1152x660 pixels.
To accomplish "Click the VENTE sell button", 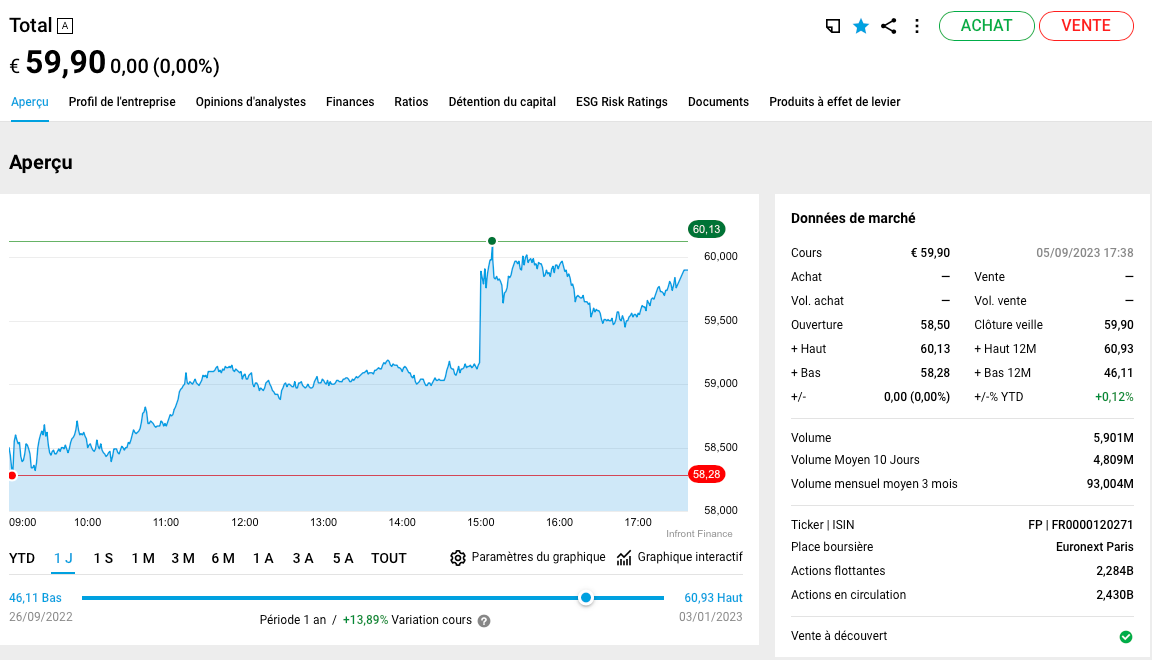I will (1086, 26).
